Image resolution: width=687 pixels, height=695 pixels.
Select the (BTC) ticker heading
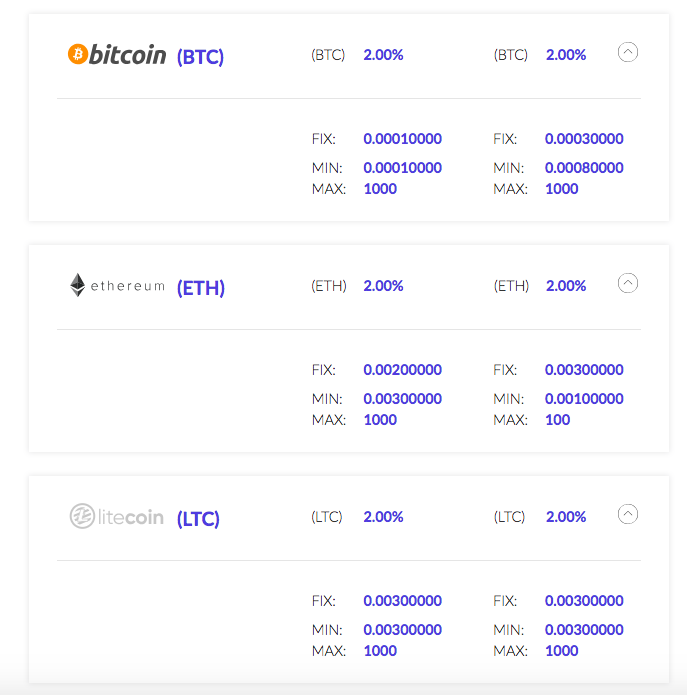(200, 57)
